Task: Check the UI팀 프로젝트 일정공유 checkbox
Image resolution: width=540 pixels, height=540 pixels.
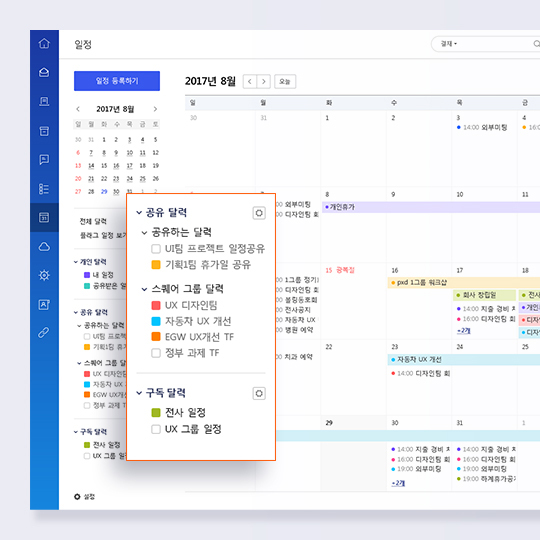Action: tap(156, 249)
